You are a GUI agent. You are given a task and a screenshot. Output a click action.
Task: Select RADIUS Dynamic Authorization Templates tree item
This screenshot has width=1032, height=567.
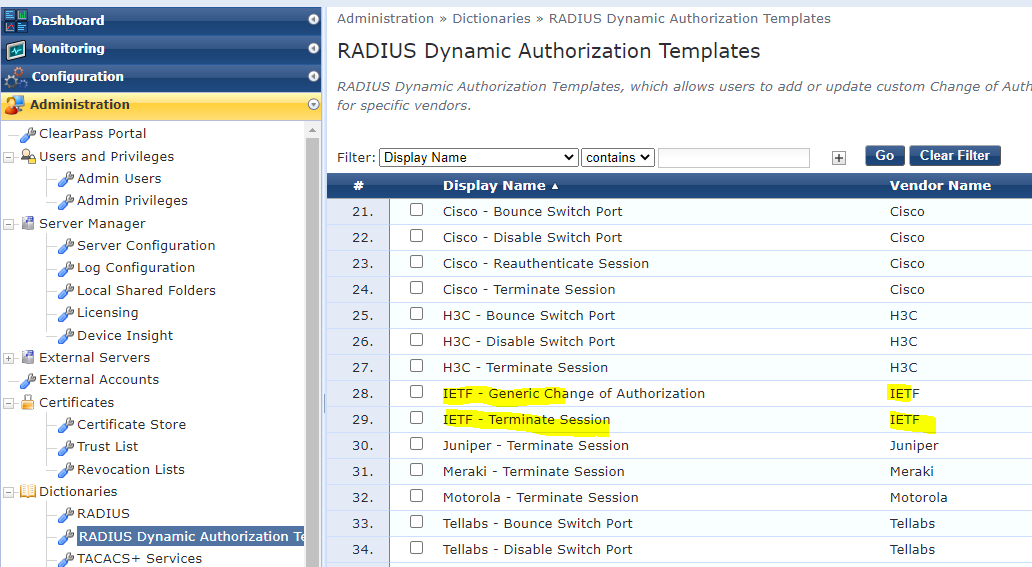pos(191,537)
